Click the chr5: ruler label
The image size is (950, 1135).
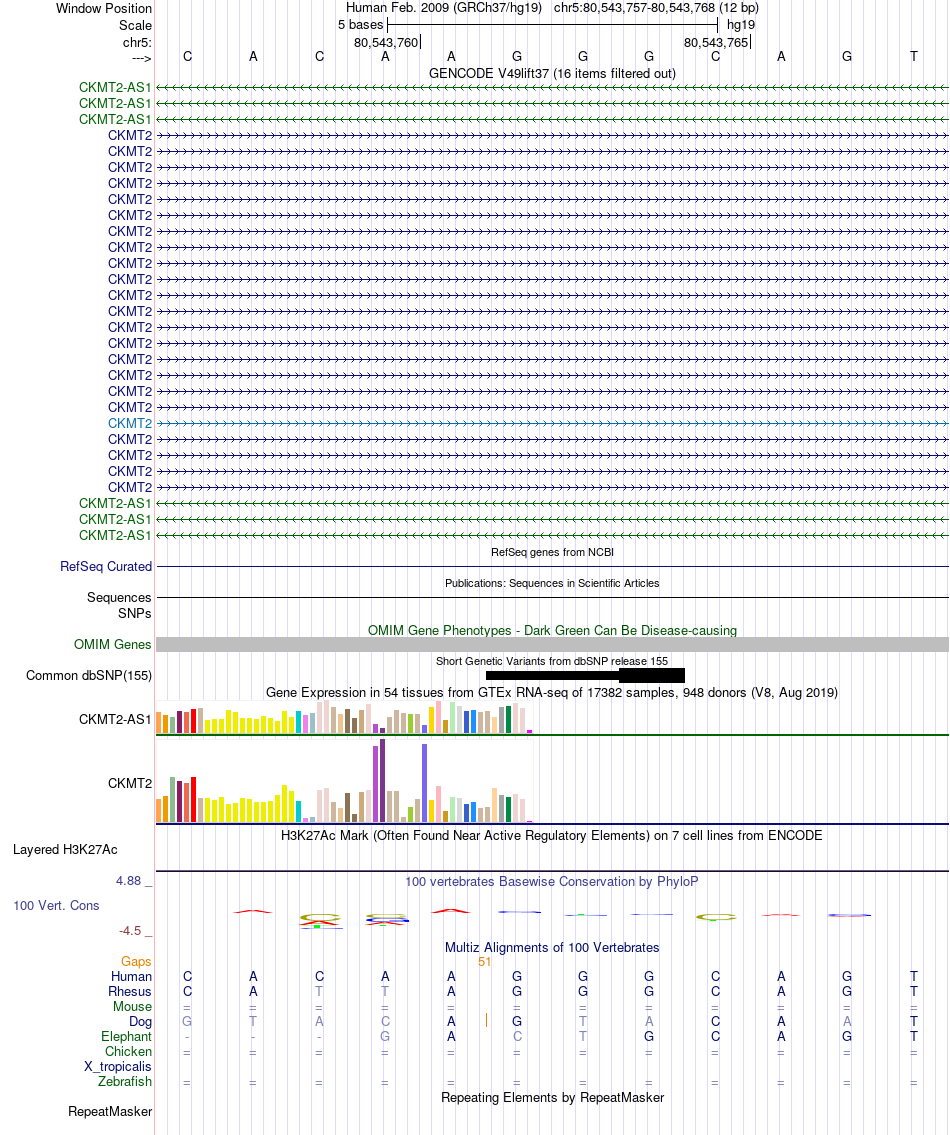[x=138, y=43]
